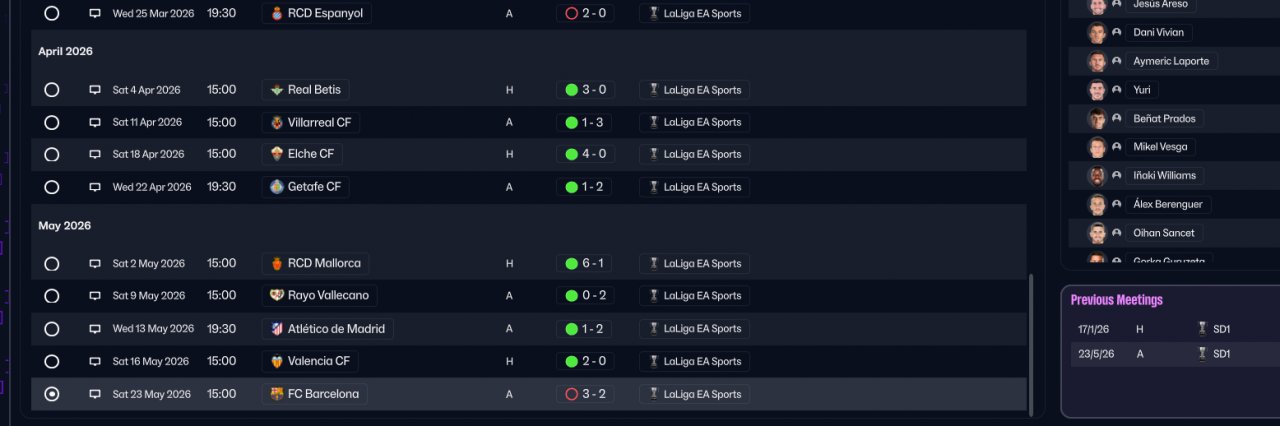Click Iñaki Williams player portrait
This screenshot has height=426, width=1280.
click(x=1097, y=176)
